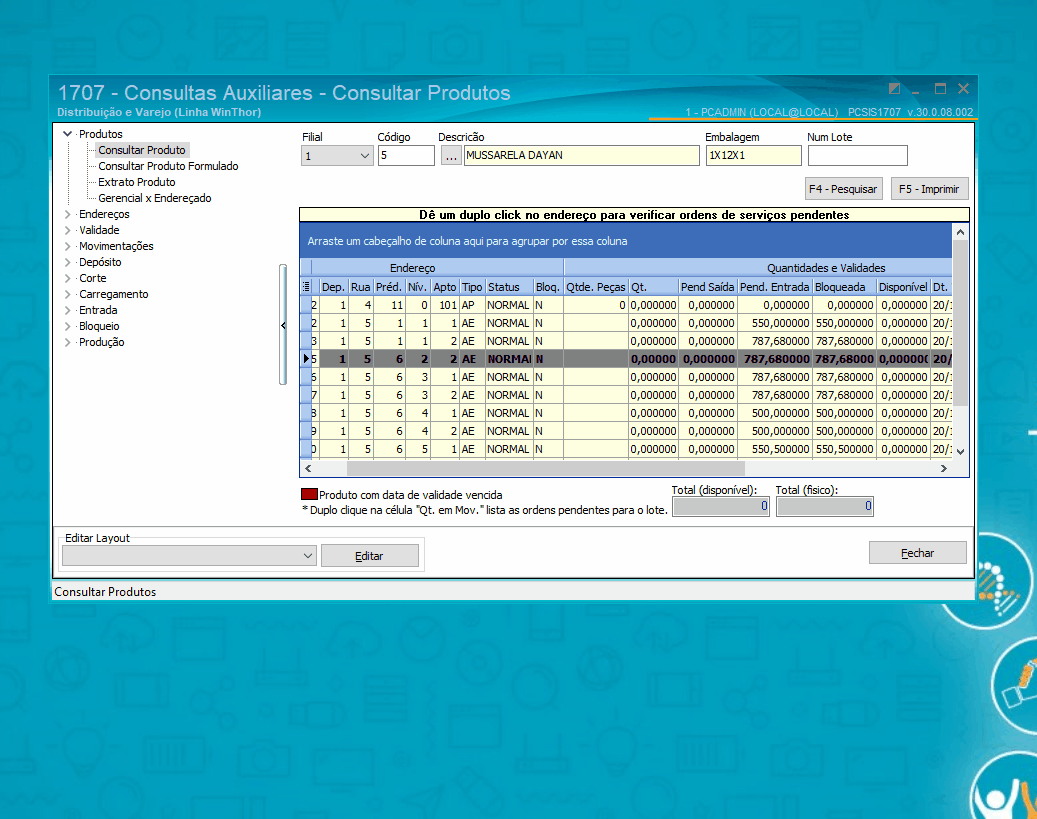Screen dimensions: 1037x819
Task: Focus the Num Lote input field
Action: [x=857, y=155]
